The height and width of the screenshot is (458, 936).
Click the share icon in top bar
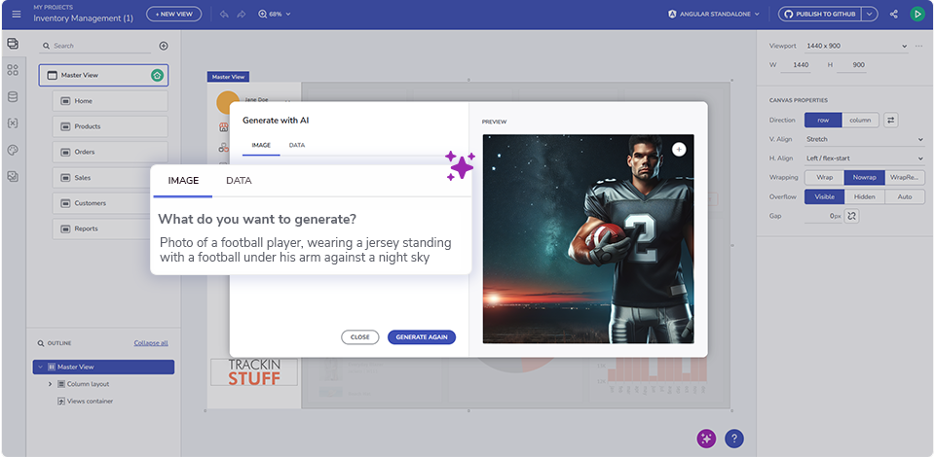(893, 14)
